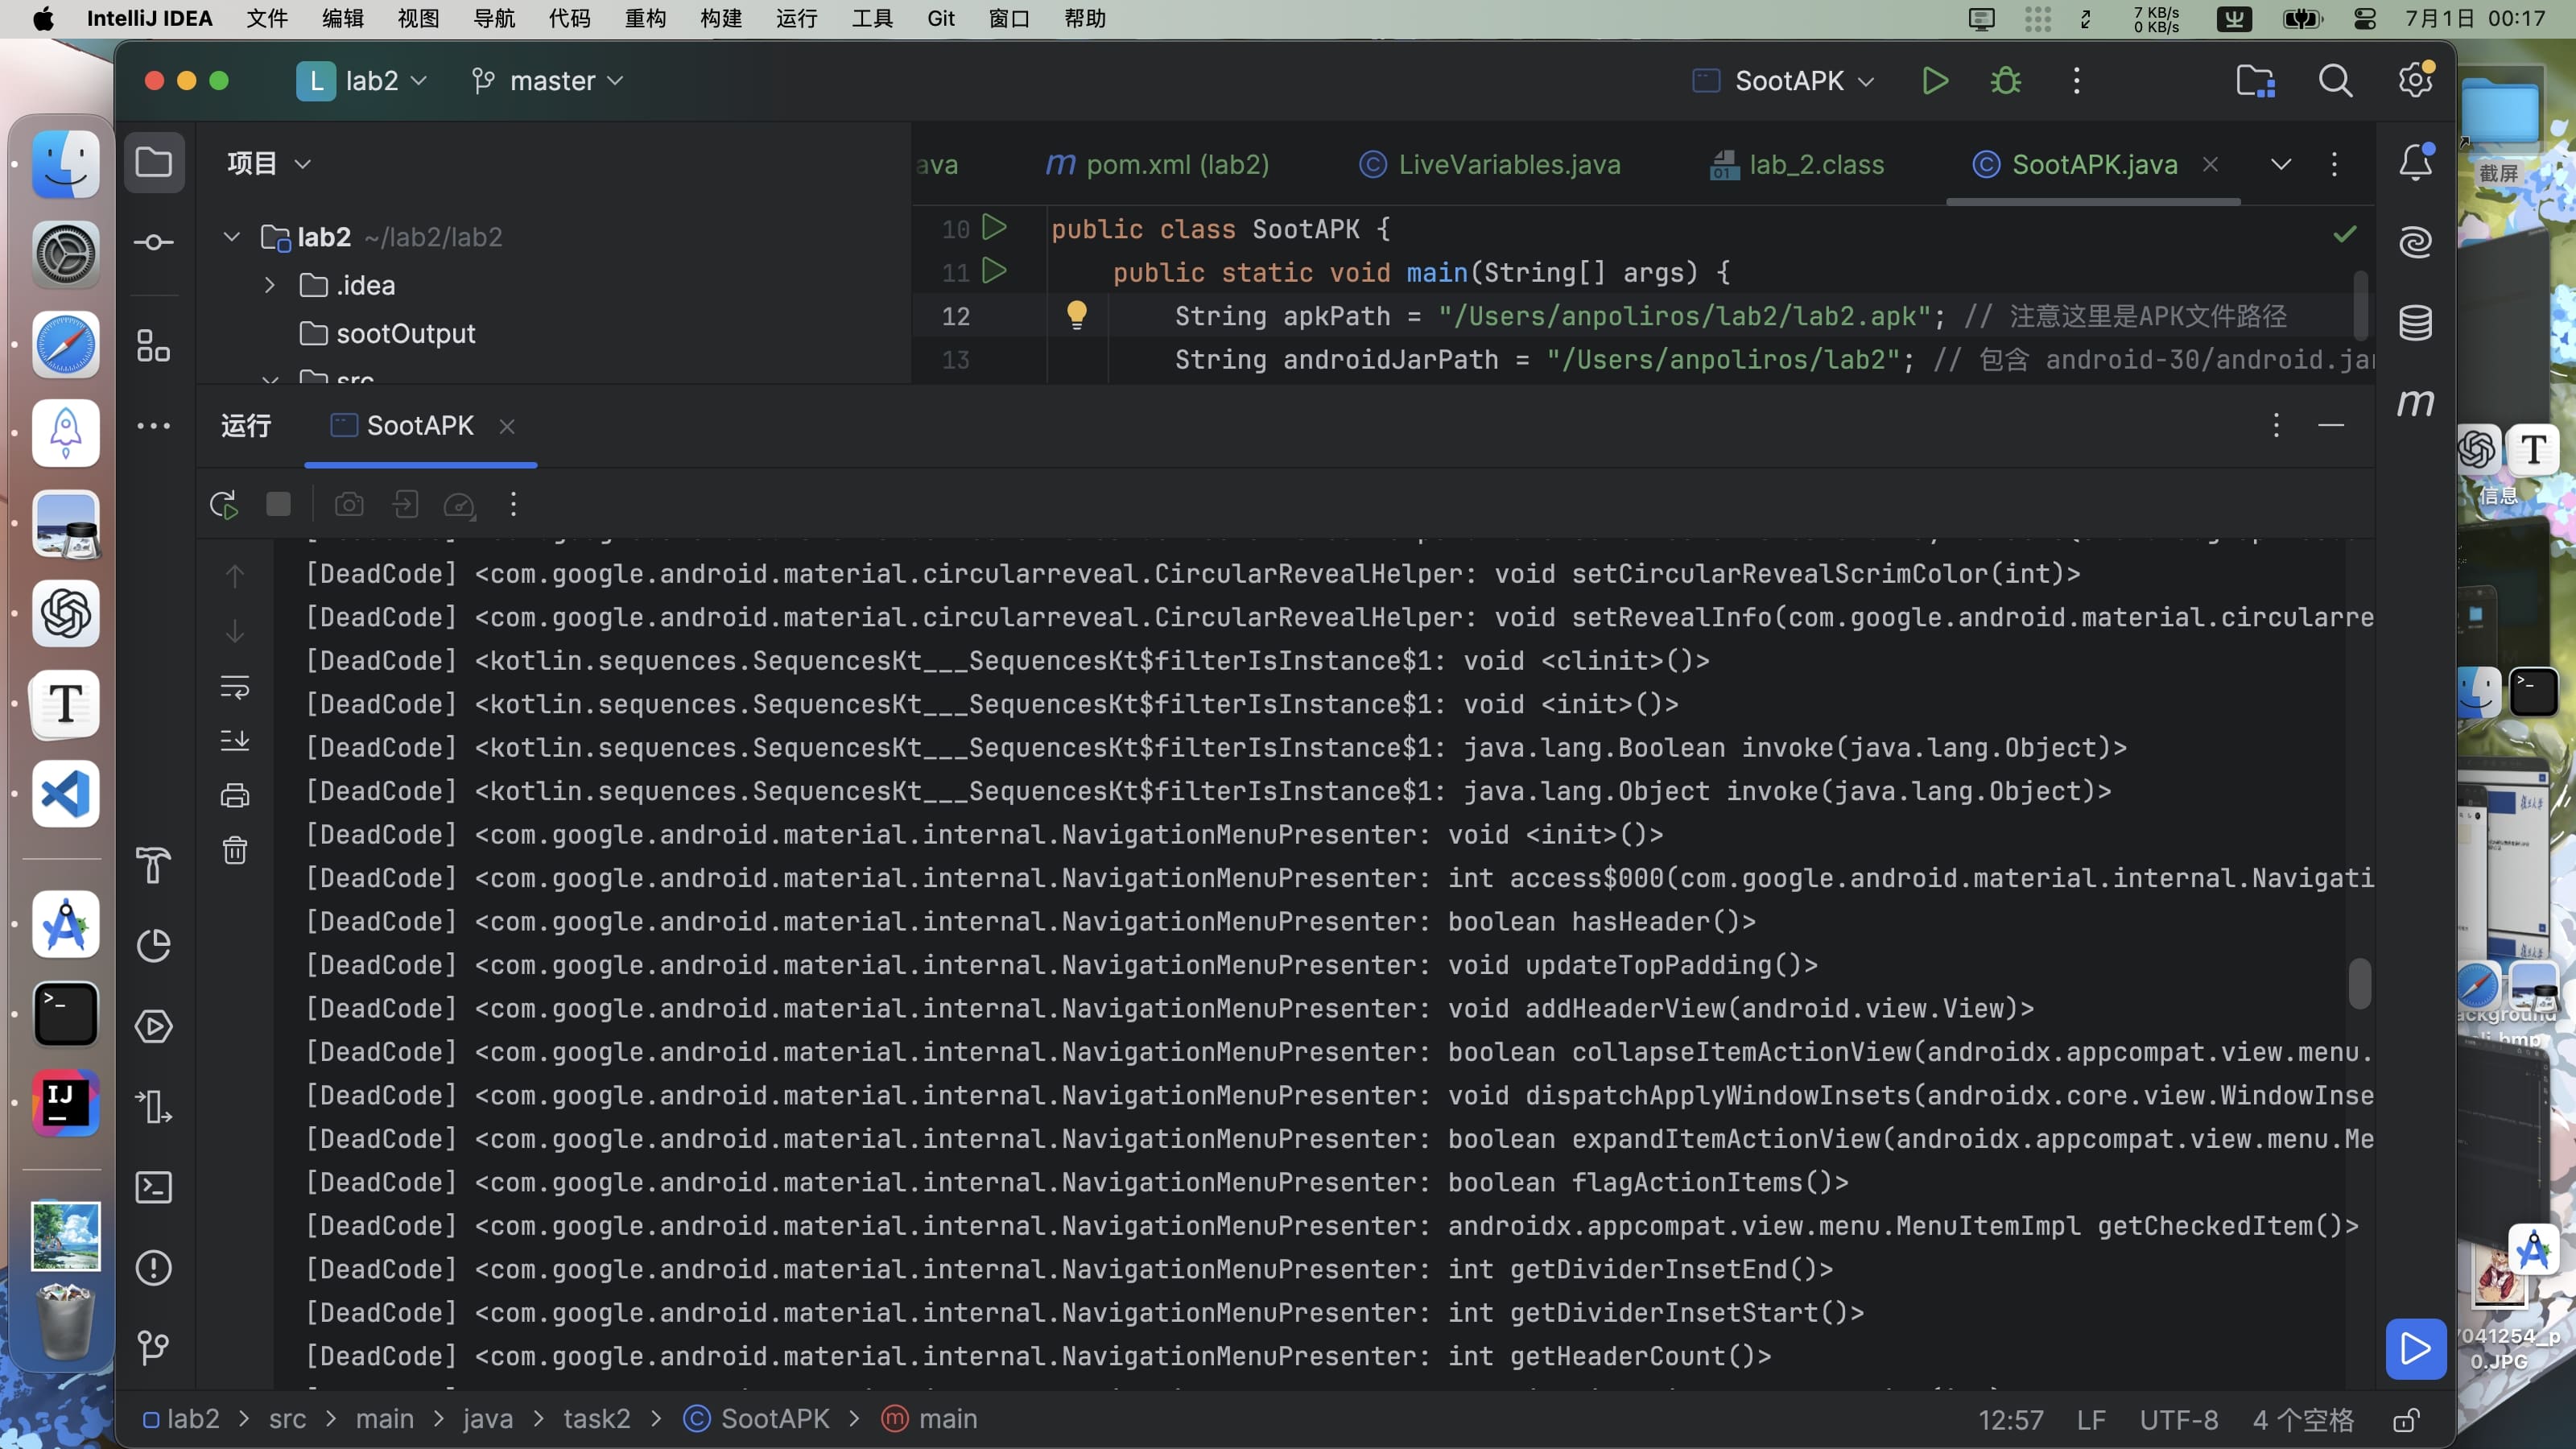Viewport: 2576px width, 1449px height.
Task: Click the Debug bug icon in toolbar
Action: pyautogui.click(x=2005, y=81)
